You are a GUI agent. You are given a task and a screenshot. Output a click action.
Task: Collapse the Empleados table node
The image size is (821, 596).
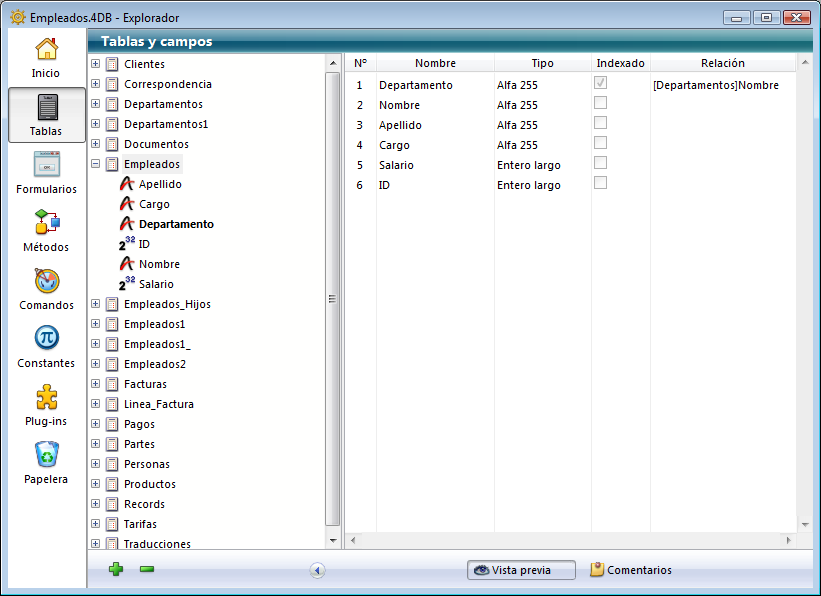click(96, 164)
